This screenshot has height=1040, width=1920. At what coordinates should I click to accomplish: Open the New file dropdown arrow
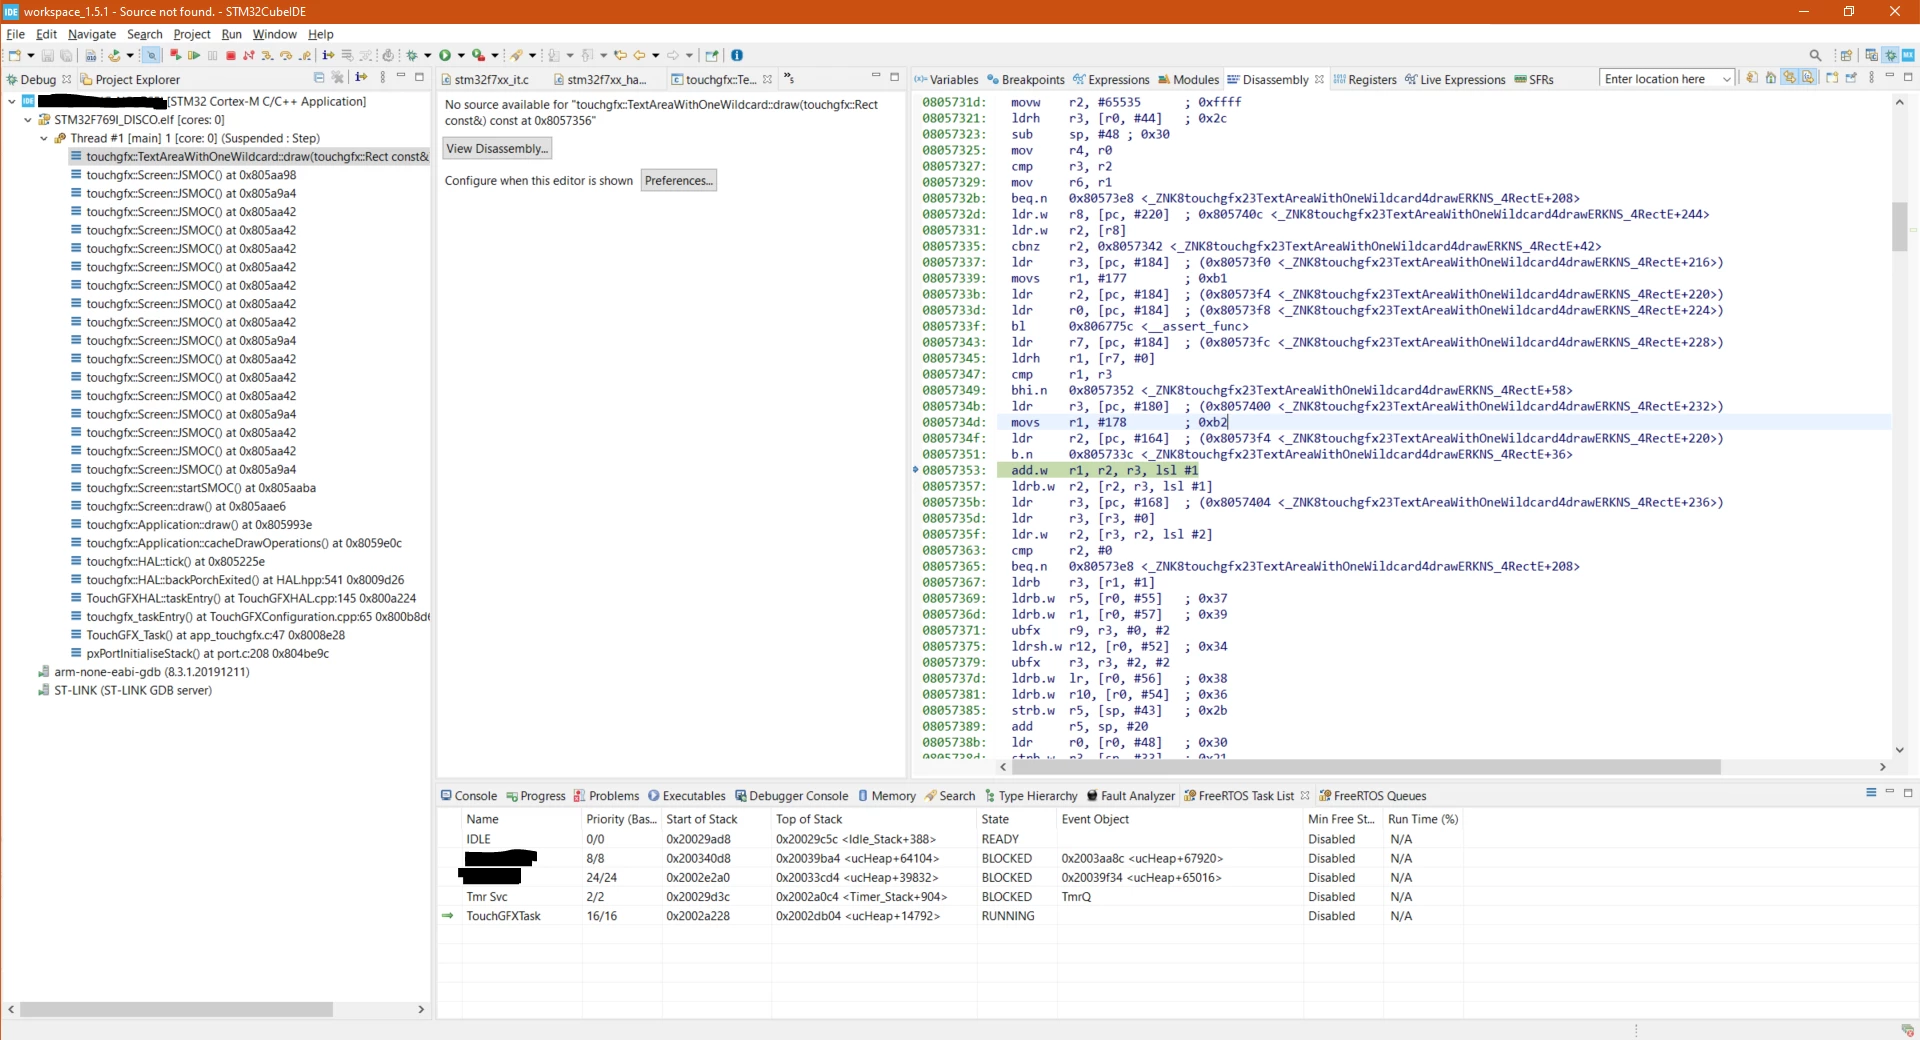click(31, 56)
